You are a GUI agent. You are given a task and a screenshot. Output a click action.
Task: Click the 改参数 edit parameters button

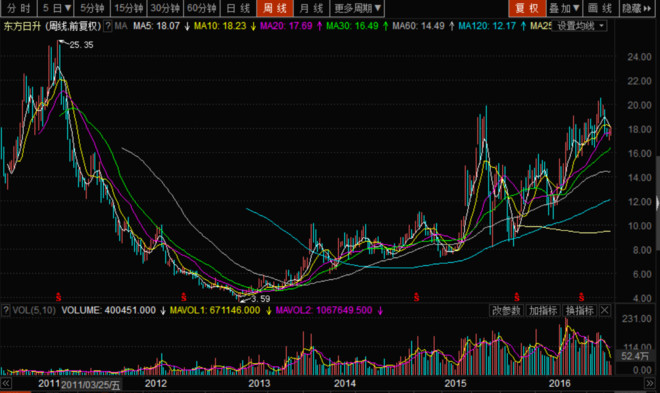(x=506, y=311)
